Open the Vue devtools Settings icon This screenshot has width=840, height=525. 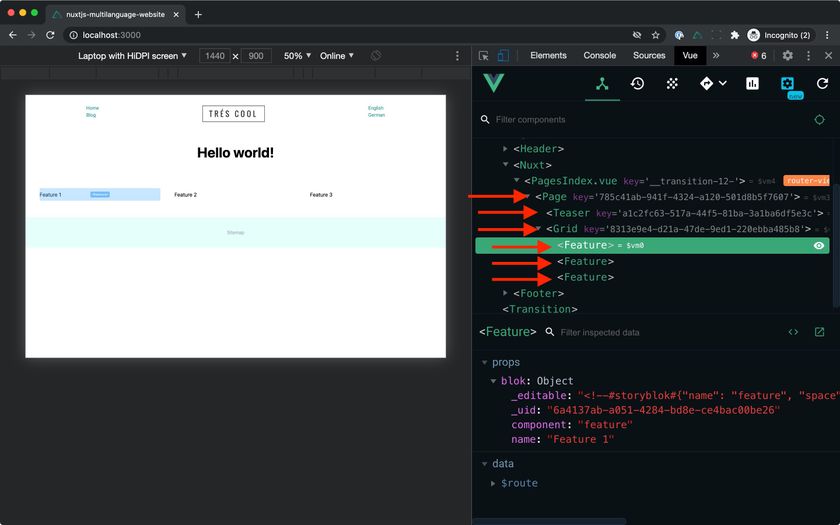pos(787,83)
